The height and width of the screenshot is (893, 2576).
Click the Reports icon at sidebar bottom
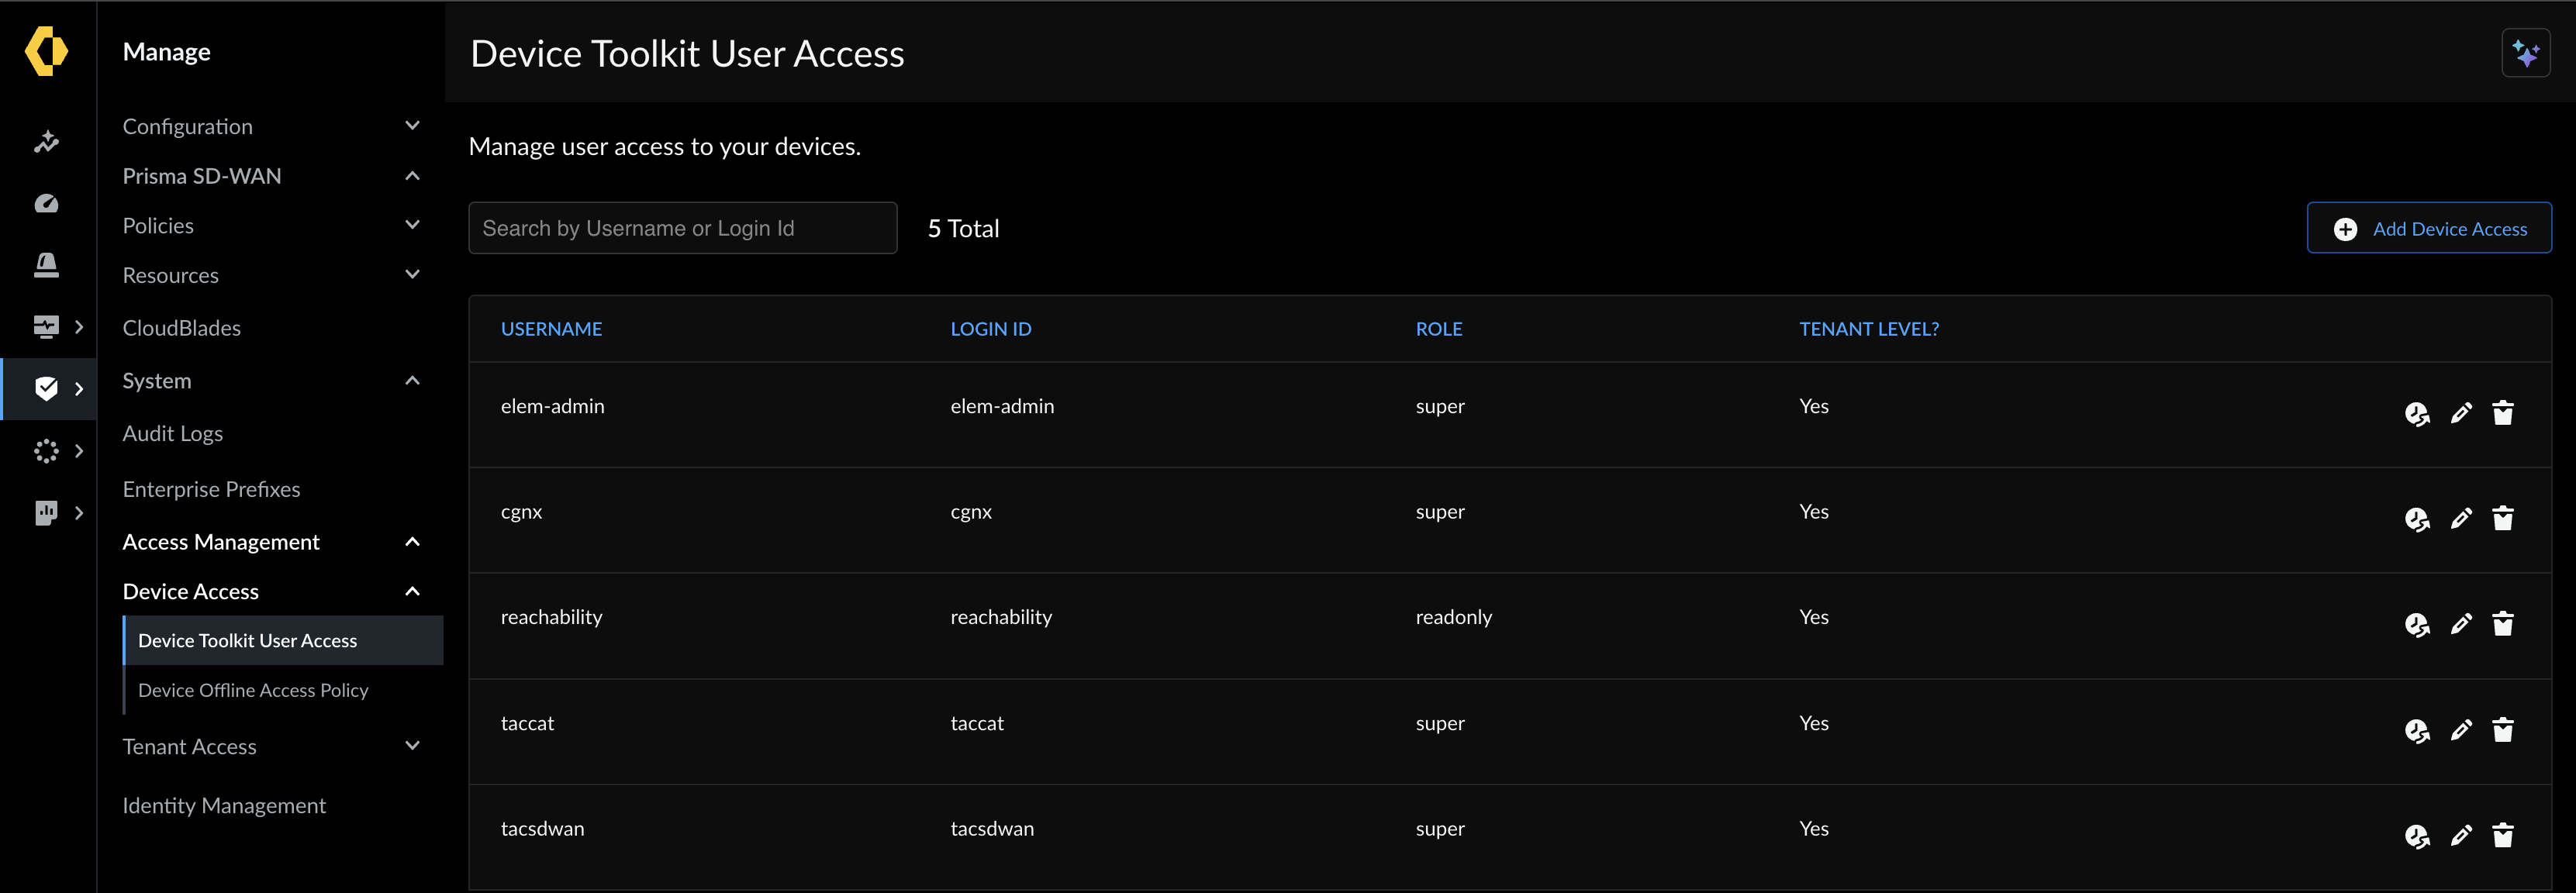[x=47, y=513]
